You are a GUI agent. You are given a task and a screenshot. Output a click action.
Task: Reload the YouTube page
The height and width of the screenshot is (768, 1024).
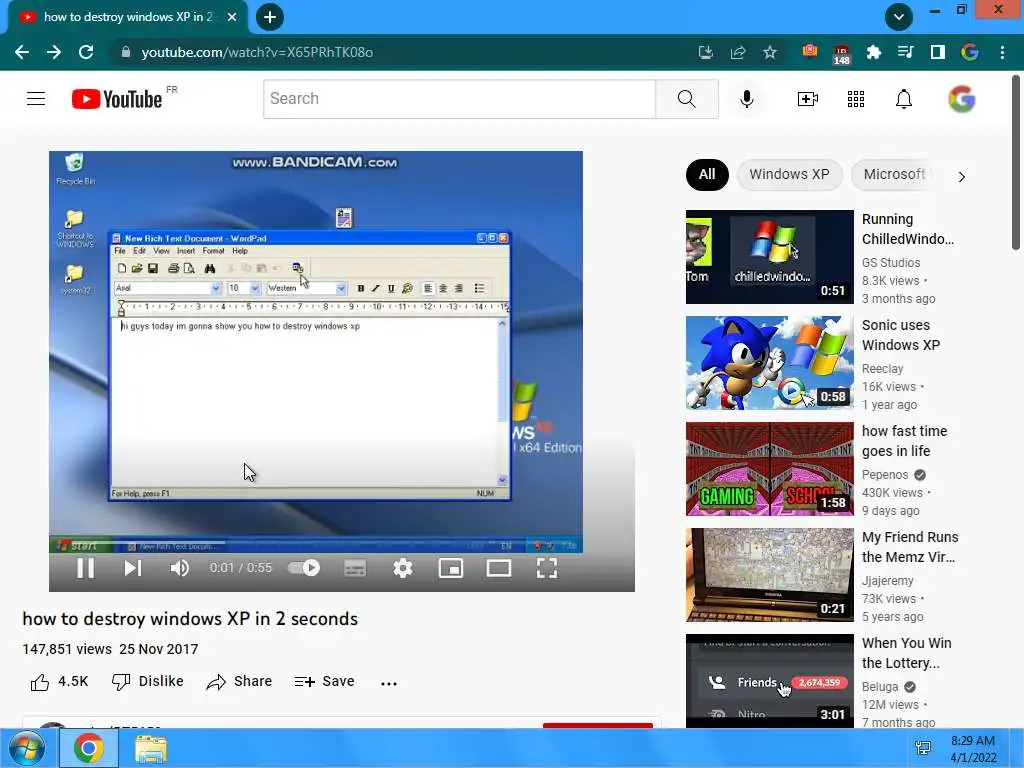[86, 52]
